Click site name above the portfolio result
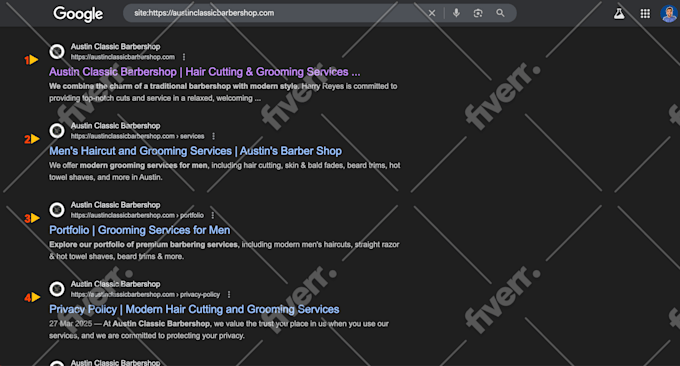680x366 pixels. pos(115,205)
